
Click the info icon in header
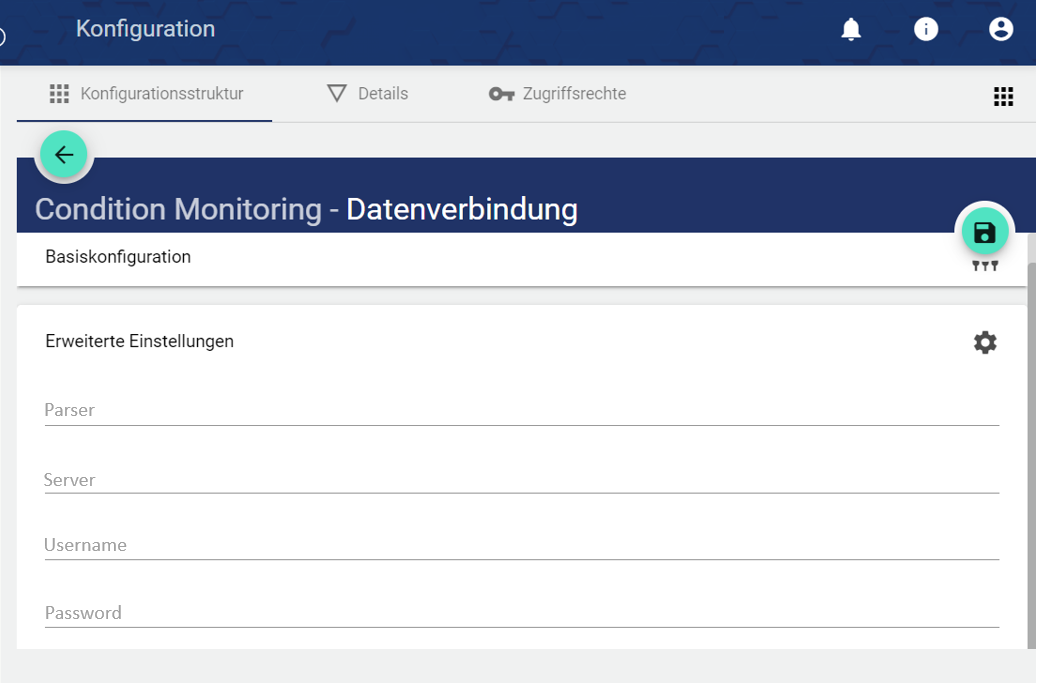926,30
